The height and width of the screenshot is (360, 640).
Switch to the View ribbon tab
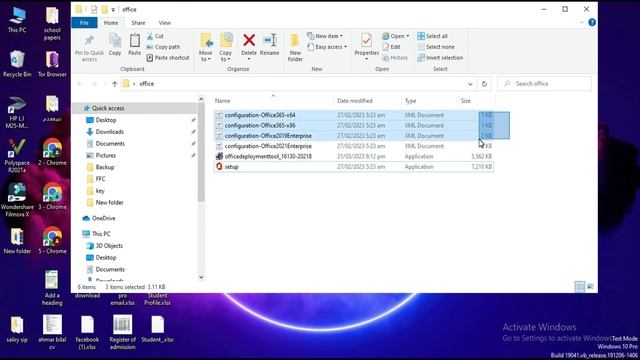point(164,23)
